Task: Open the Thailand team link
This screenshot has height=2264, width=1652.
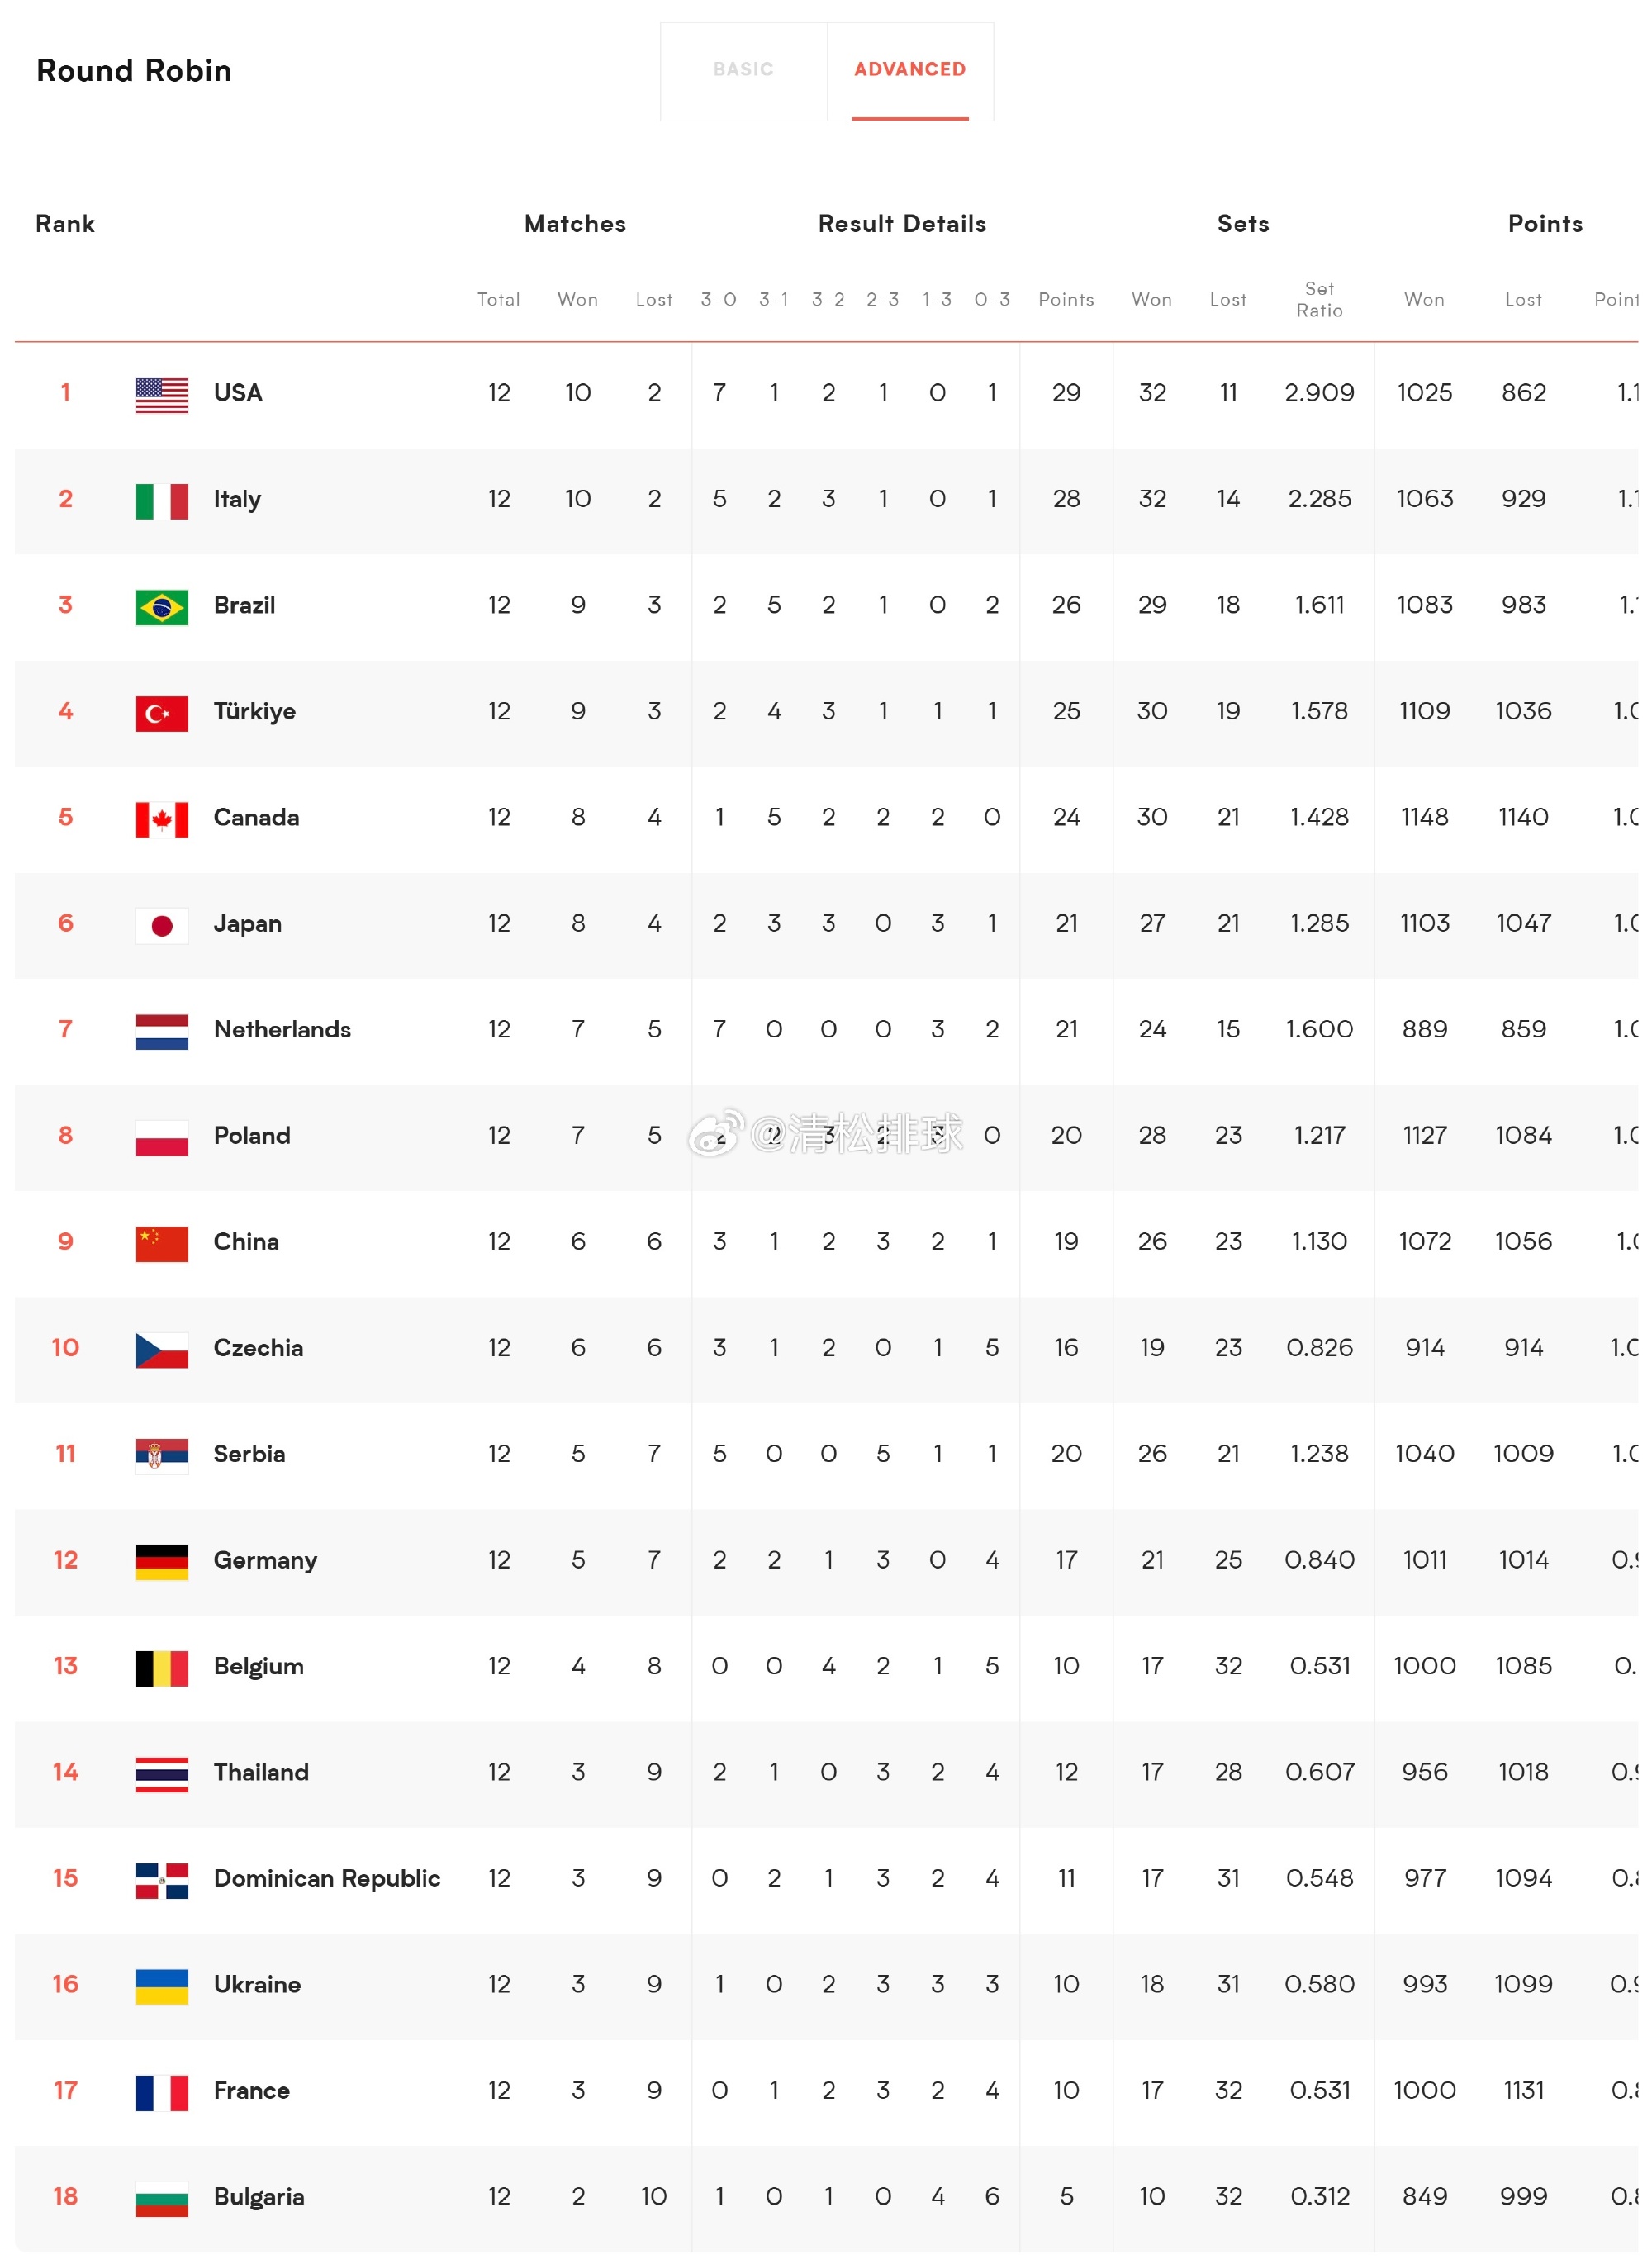Action: (x=261, y=1772)
